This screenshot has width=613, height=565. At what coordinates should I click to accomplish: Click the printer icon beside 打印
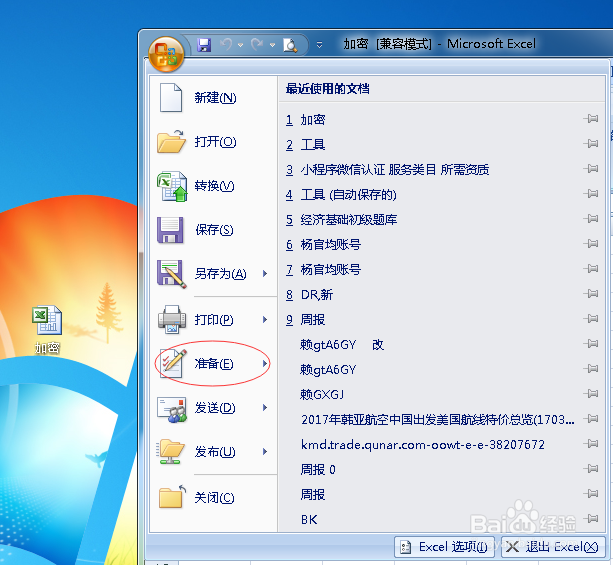pos(172,319)
